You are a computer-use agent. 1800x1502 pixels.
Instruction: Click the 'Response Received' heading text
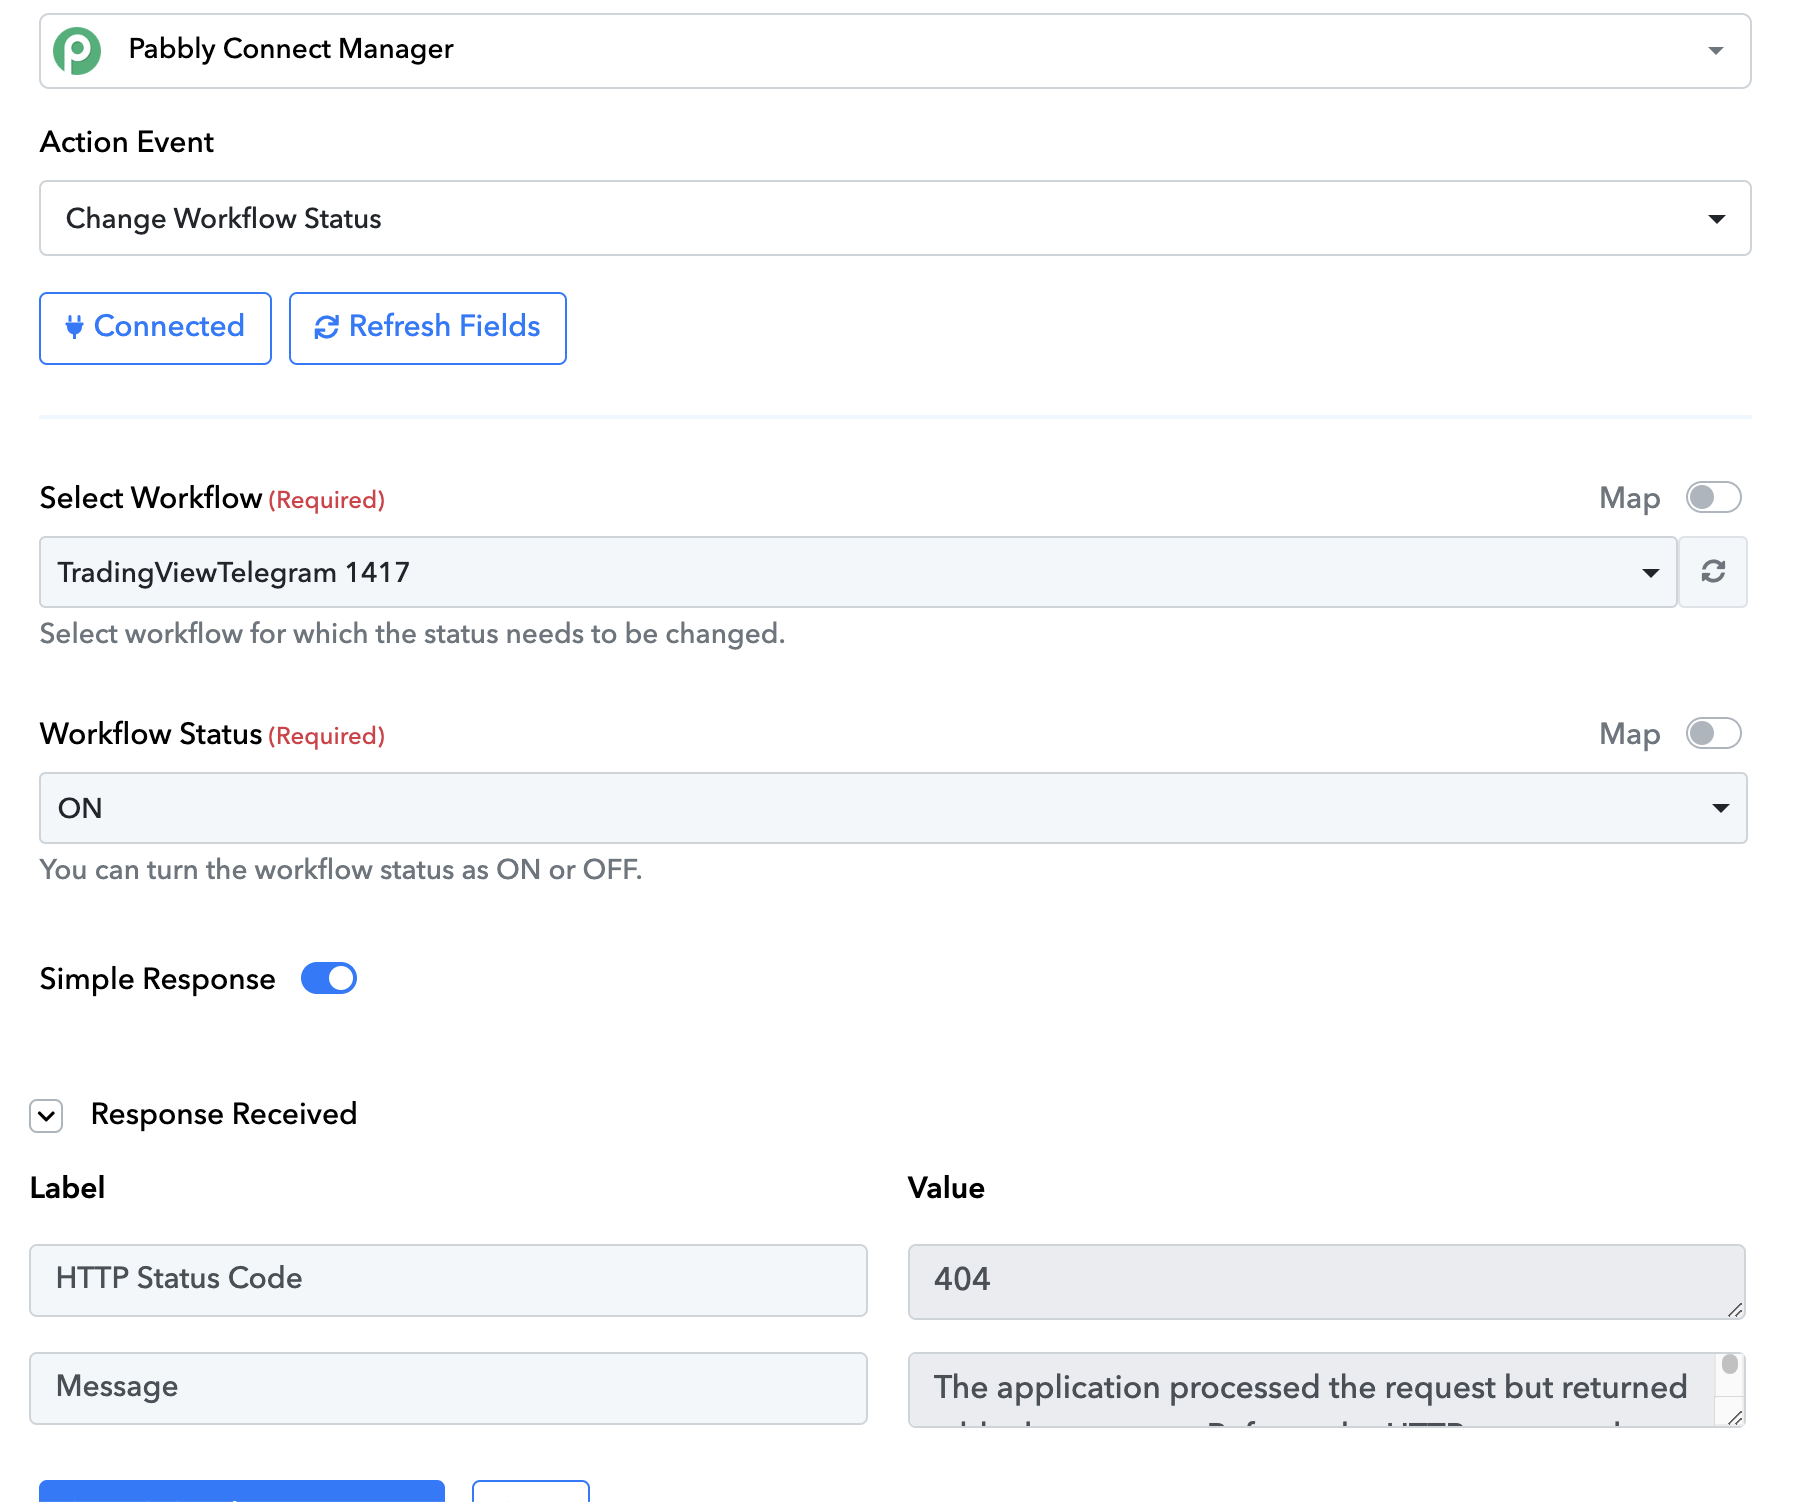click(x=224, y=1114)
